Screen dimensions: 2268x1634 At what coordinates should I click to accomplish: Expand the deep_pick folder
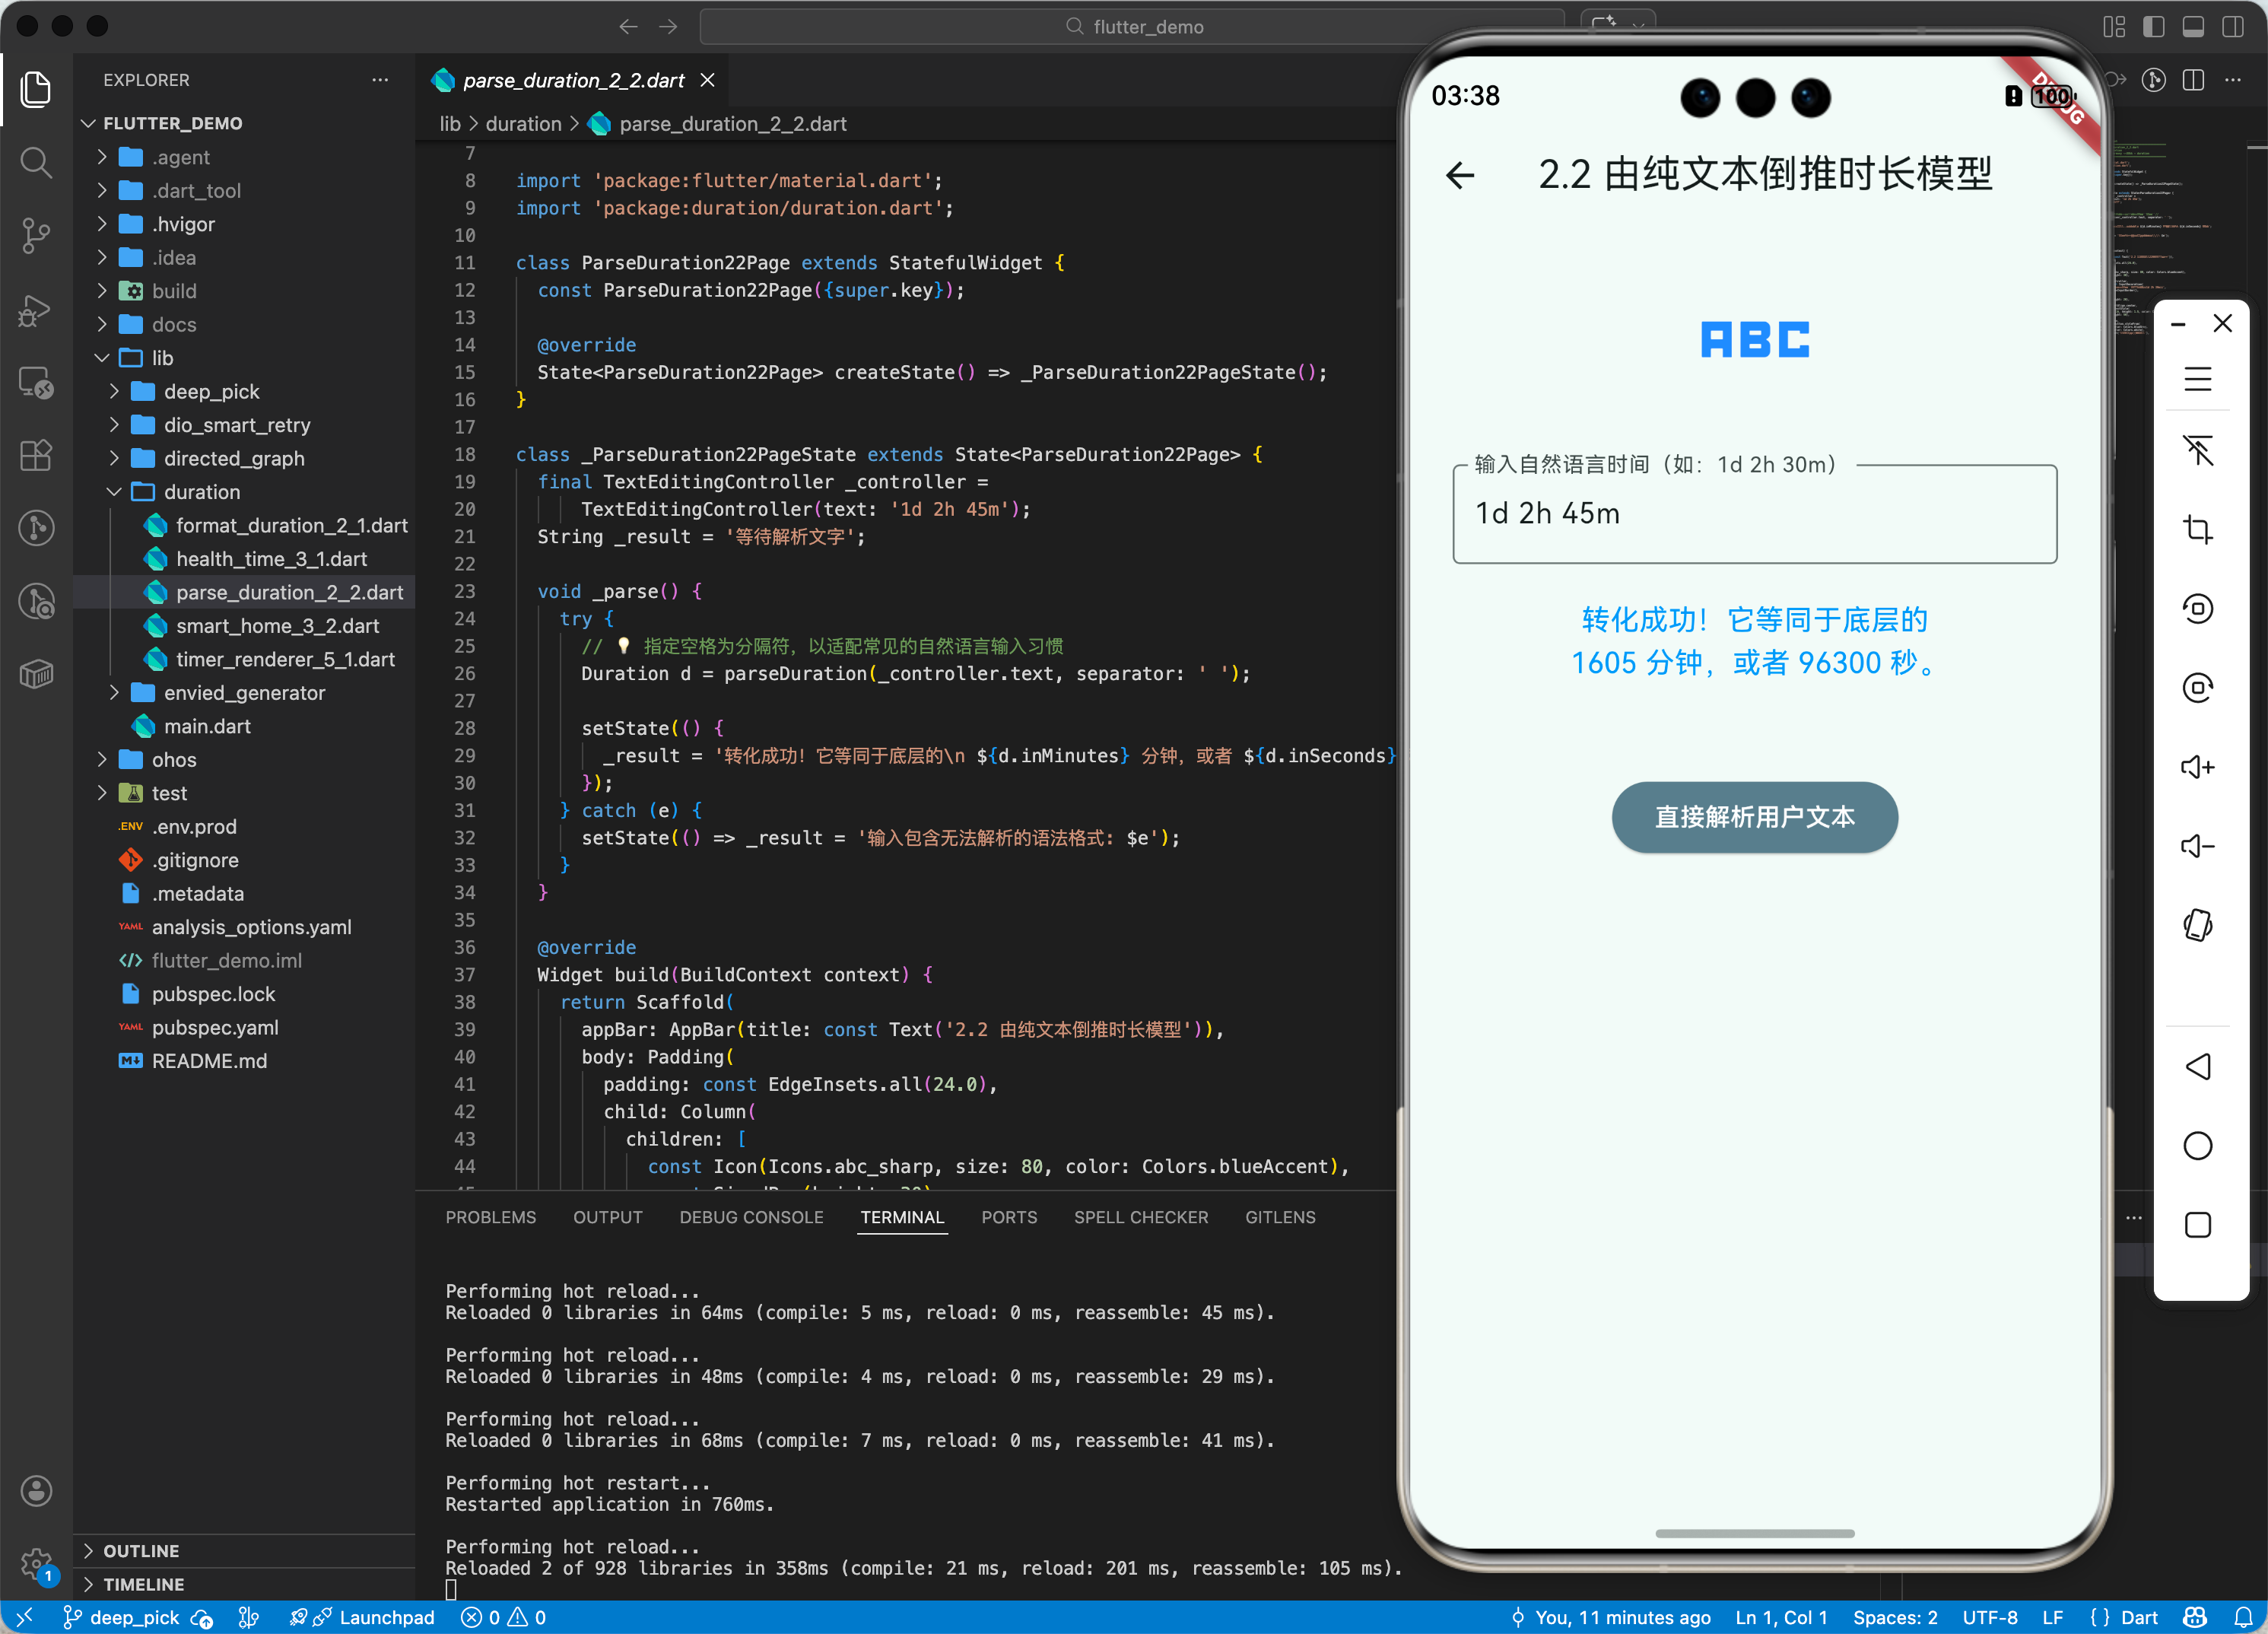point(211,391)
